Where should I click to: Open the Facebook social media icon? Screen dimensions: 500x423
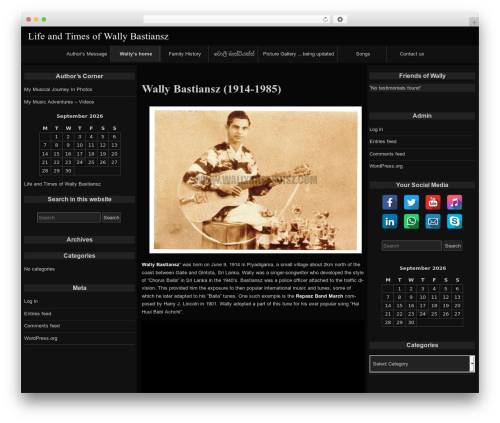click(390, 202)
